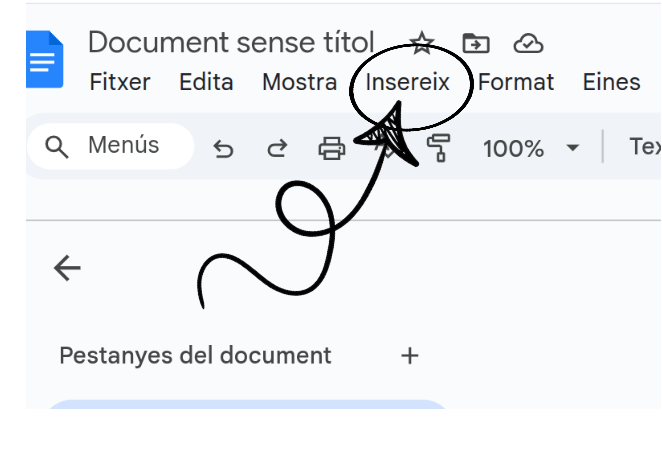Star the document as a favorite
Image resolution: width=662 pixels, height=465 pixels.
423,43
